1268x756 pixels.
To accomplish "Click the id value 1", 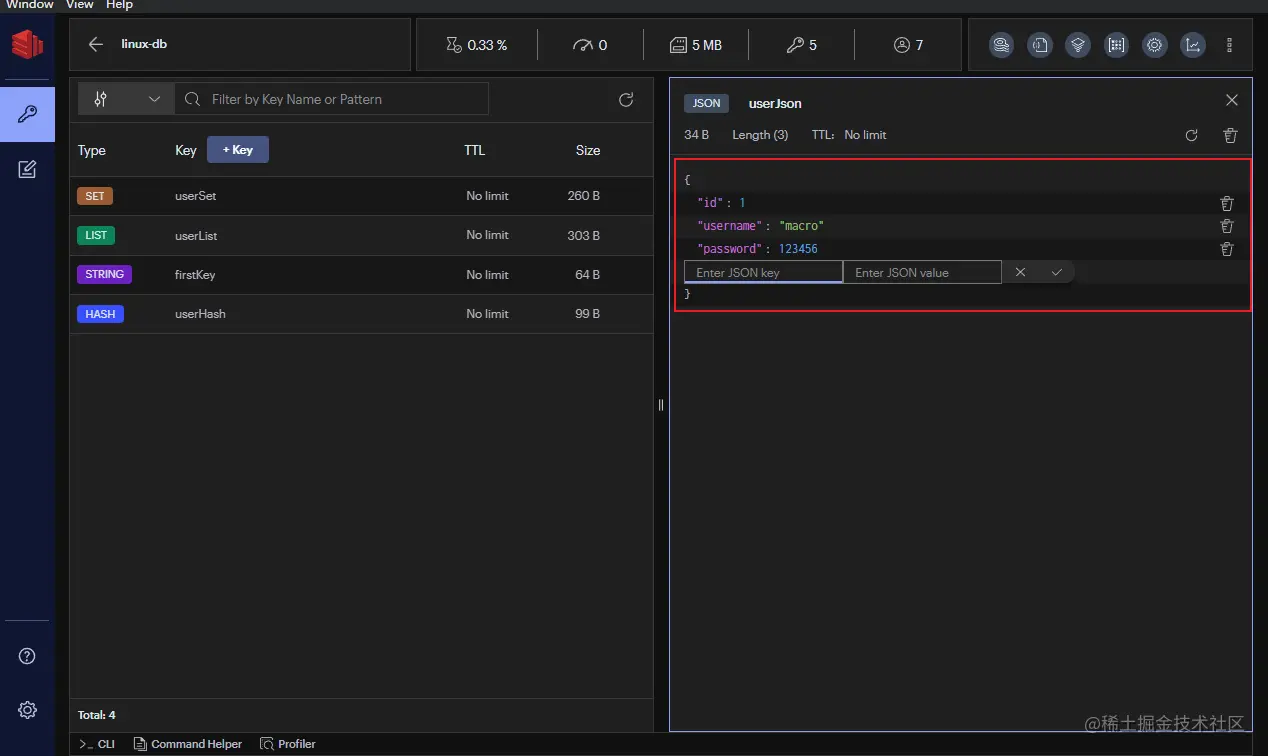I will (x=742, y=203).
